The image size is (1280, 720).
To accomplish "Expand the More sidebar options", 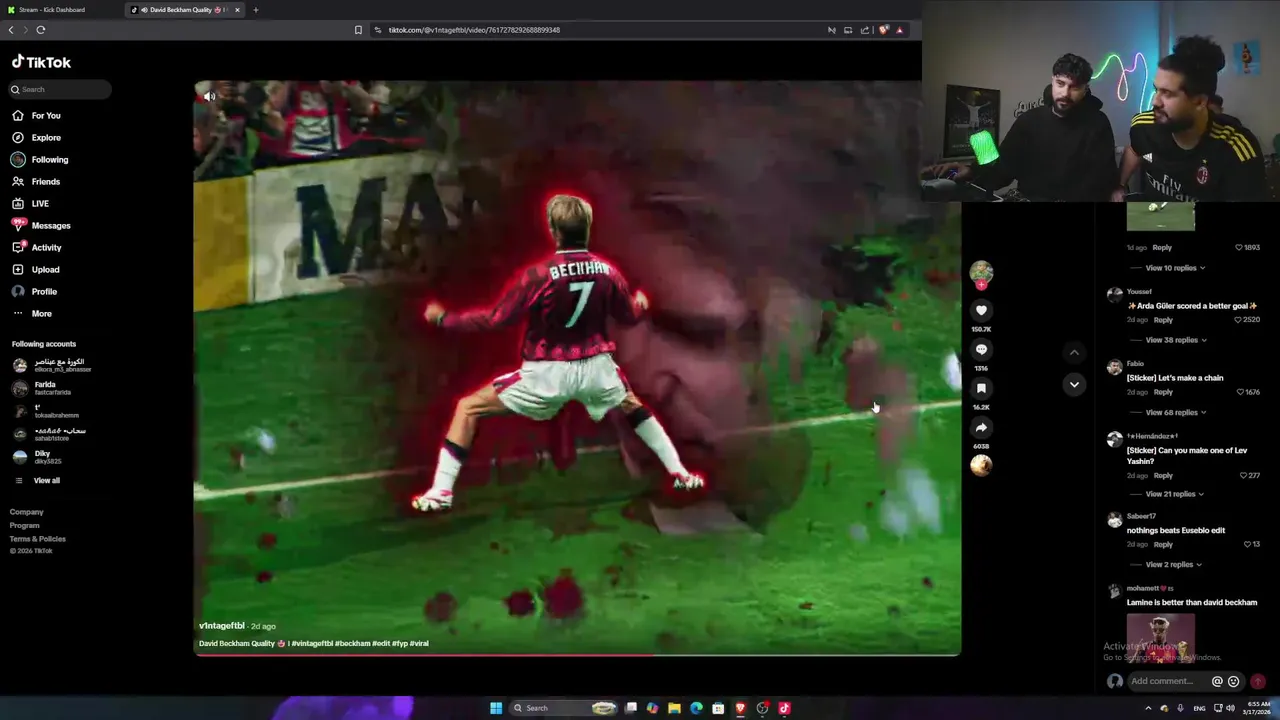I will click(32, 314).
